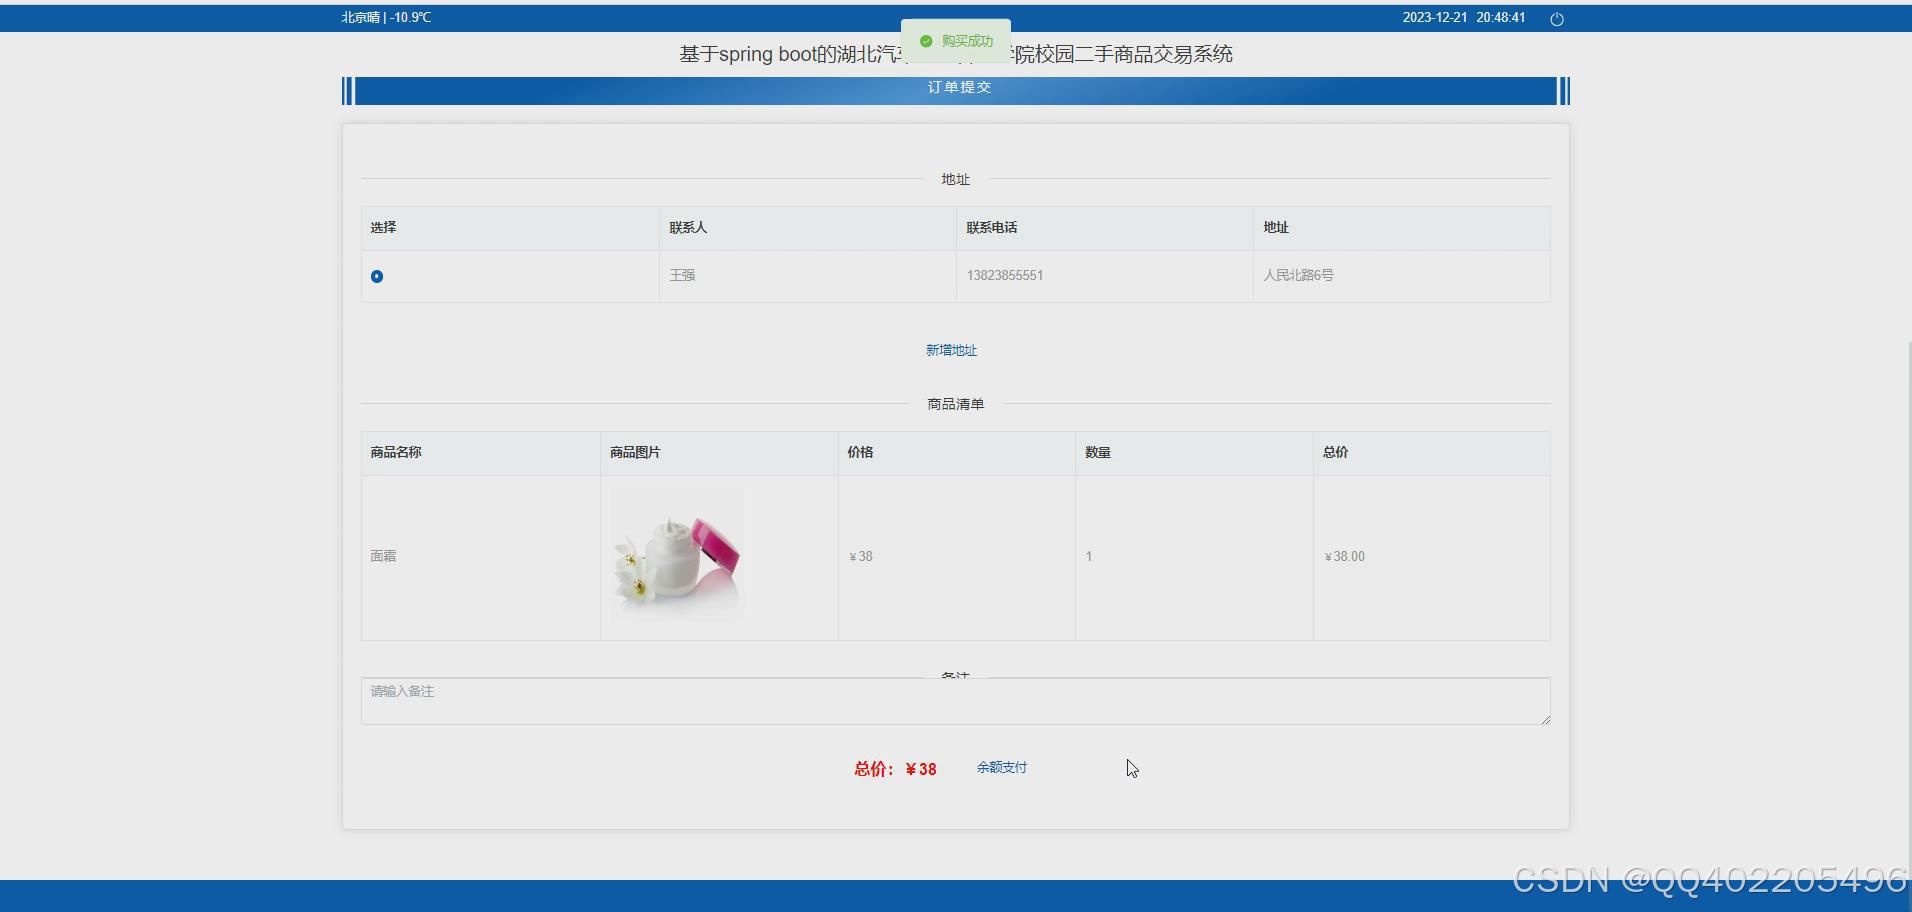Click the 订单提交 blue header bar
Screen dimensions: 1912x912
[956, 88]
